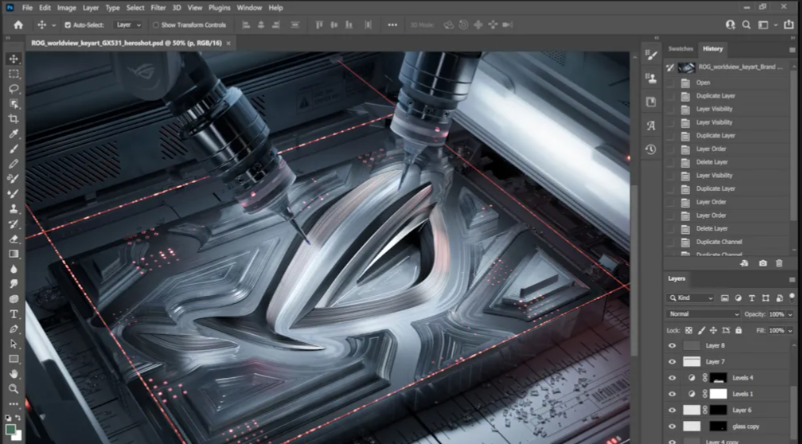
Task: Enable Show Transform Controls checkbox
Action: pos(155,25)
